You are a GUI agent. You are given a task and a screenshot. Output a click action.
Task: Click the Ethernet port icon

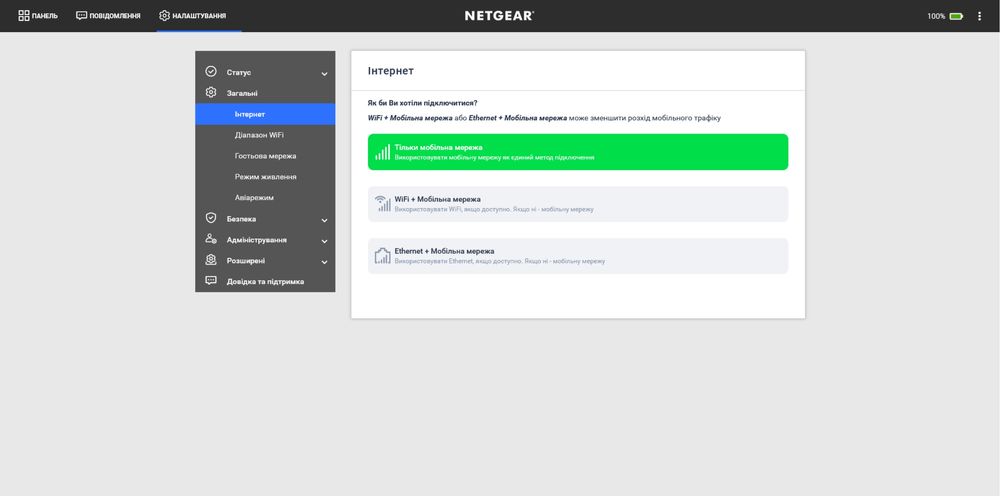[x=383, y=256]
